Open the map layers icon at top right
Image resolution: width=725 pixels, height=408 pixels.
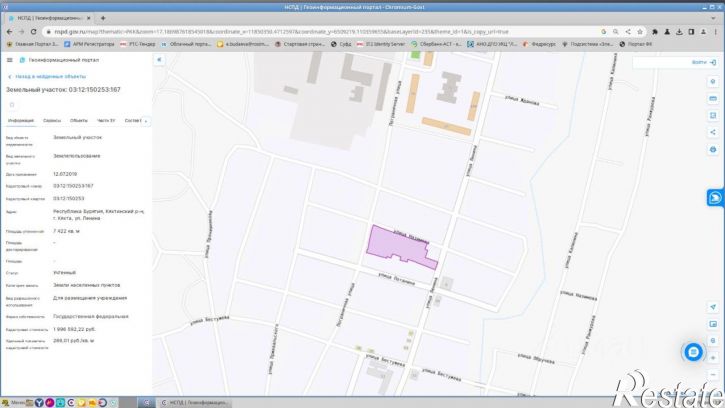click(x=713, y=81)
